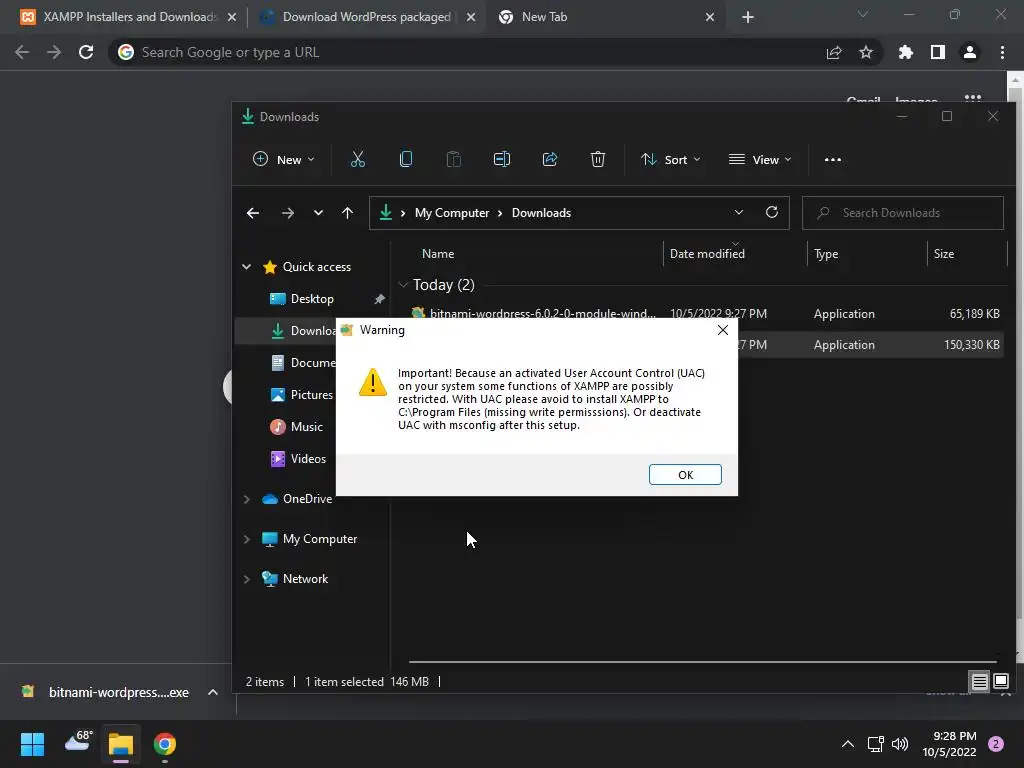This screenshot has width=1024, height=768.
Task: Sort files by the Size column header
Action: (x=944, y=254)
